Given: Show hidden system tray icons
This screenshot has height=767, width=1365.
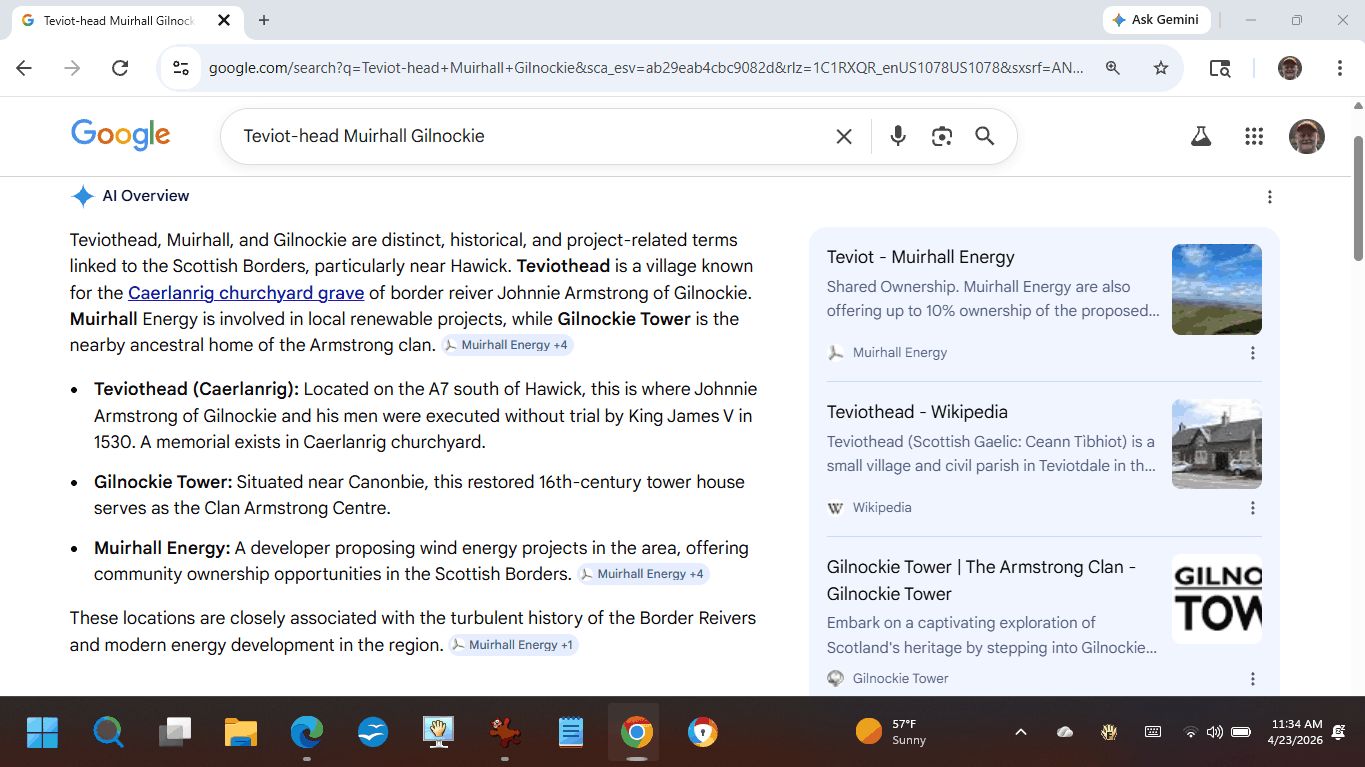Looking at the screenshot, I should tap(1021, 732).
